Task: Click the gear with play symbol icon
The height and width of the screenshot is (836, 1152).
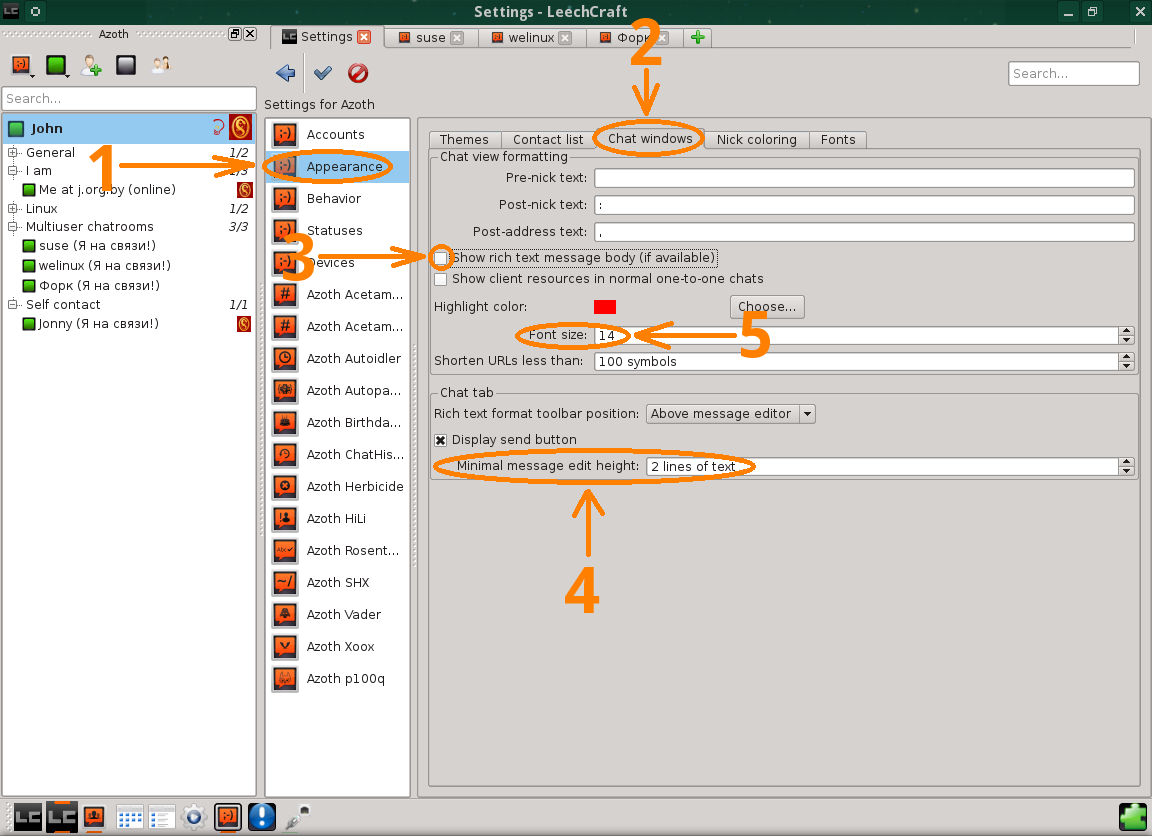Action: point(194,817)
